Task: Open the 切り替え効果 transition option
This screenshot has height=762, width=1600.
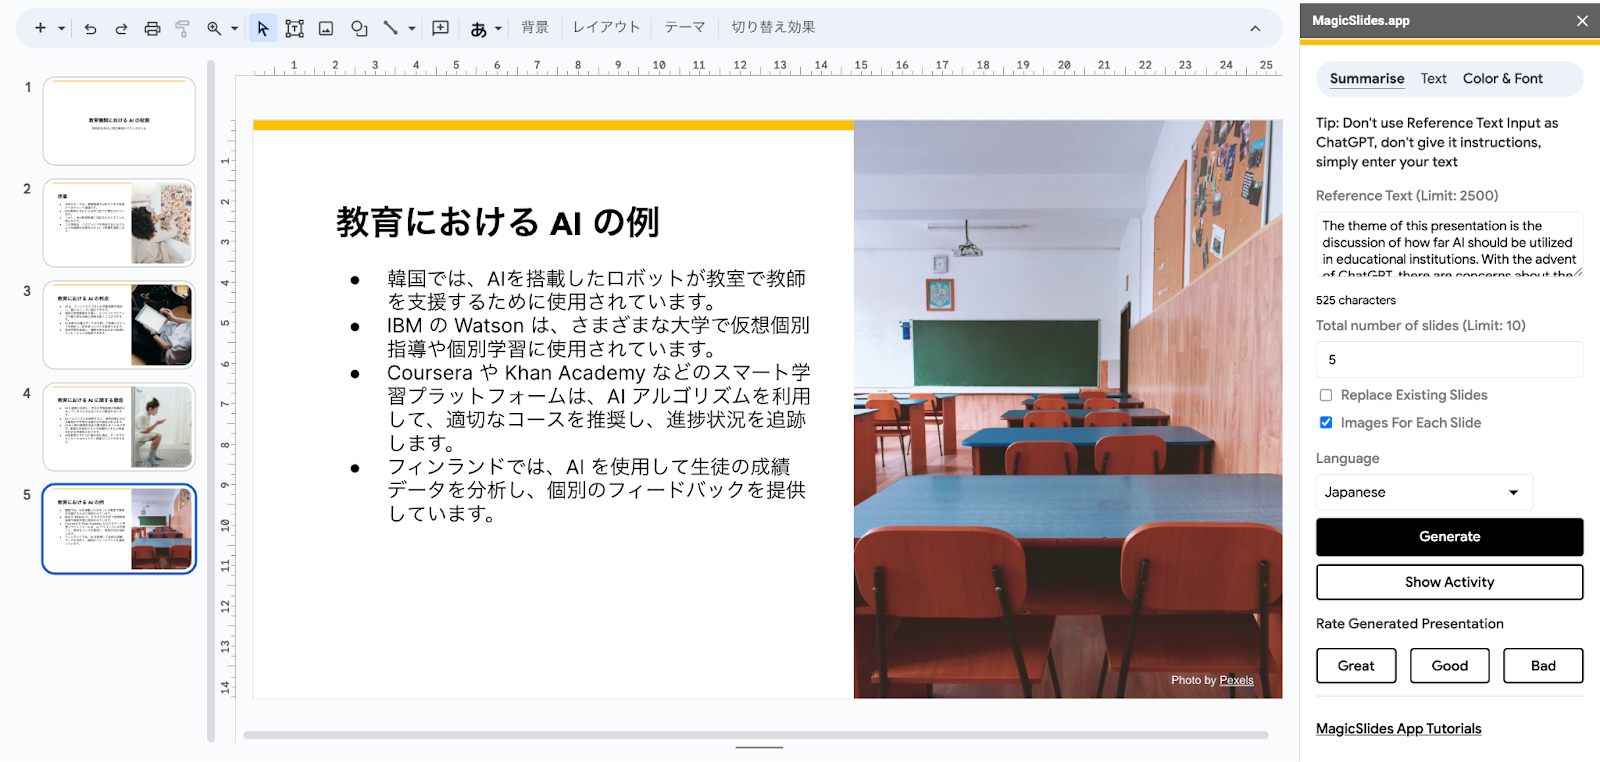Action: tap(773, 28)
